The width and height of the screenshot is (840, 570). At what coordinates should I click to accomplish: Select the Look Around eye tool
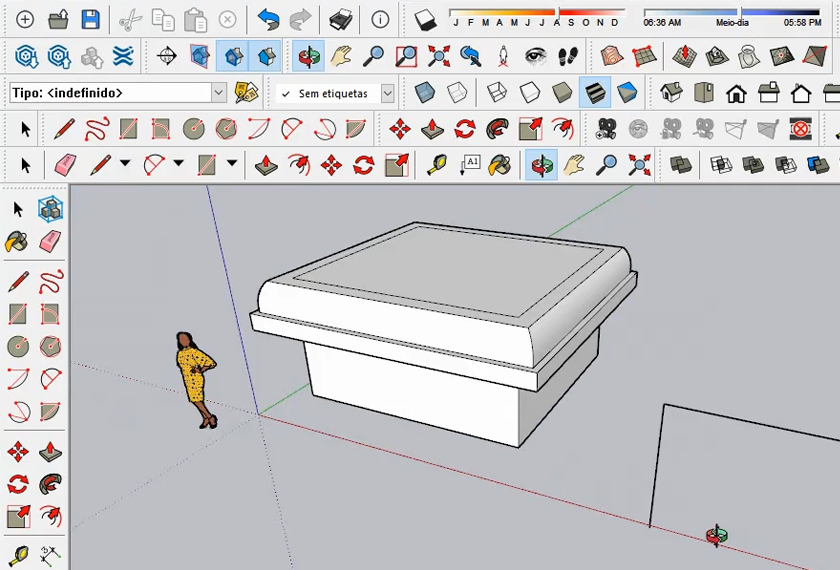click(535, 56)
